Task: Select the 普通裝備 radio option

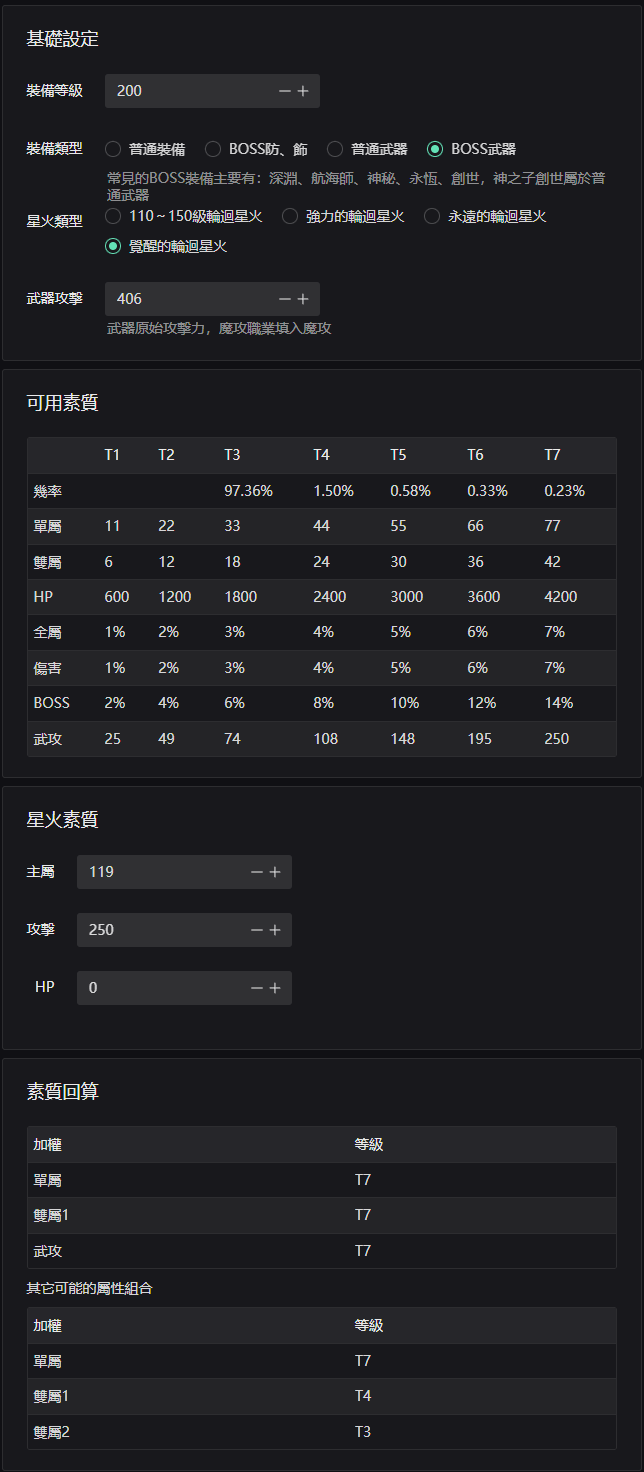Action: click(112, 148)
